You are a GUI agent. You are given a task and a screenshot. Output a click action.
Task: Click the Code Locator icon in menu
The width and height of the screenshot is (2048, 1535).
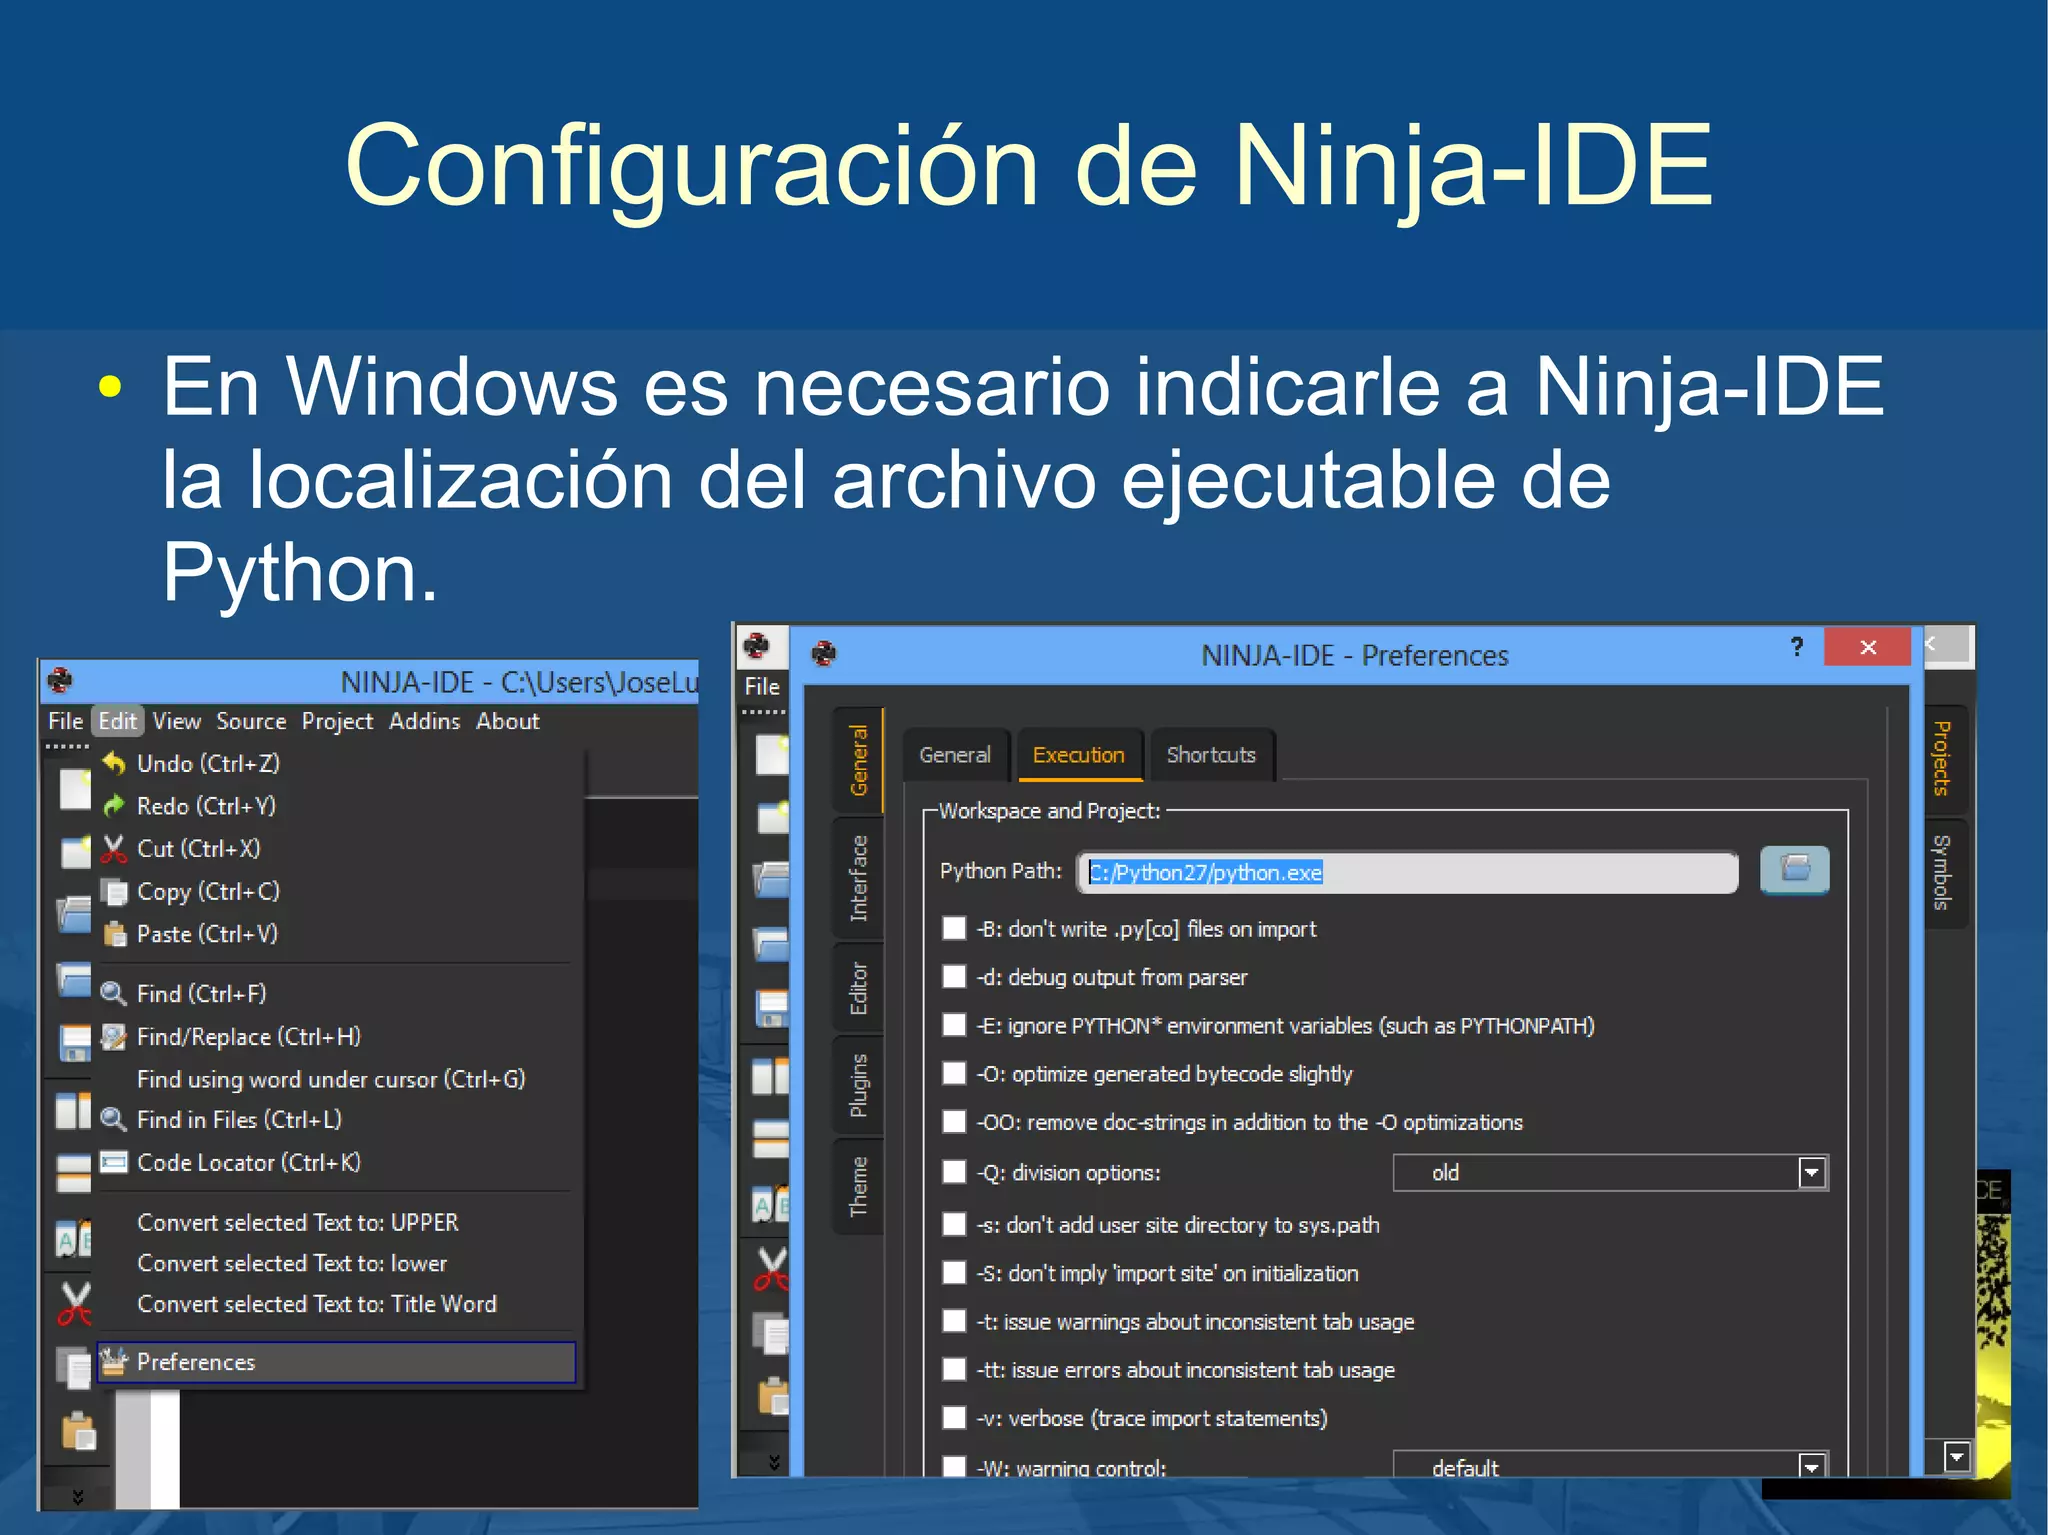[114, 1163]
